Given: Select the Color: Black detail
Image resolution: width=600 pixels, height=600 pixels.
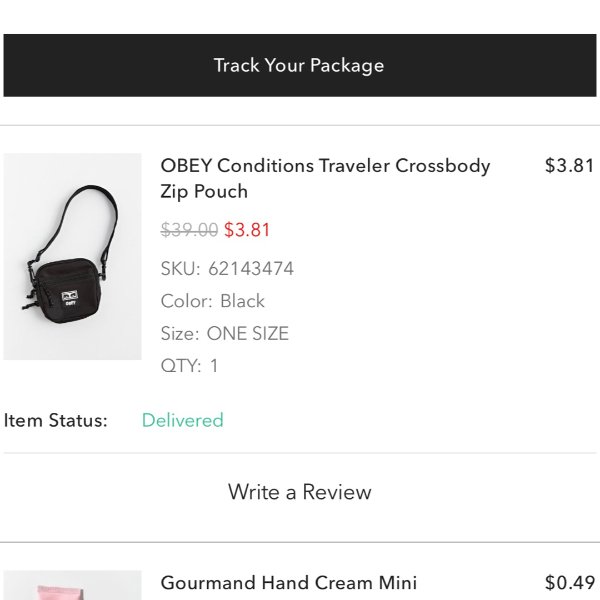Looking at the screenshot, I should [213, 301].
